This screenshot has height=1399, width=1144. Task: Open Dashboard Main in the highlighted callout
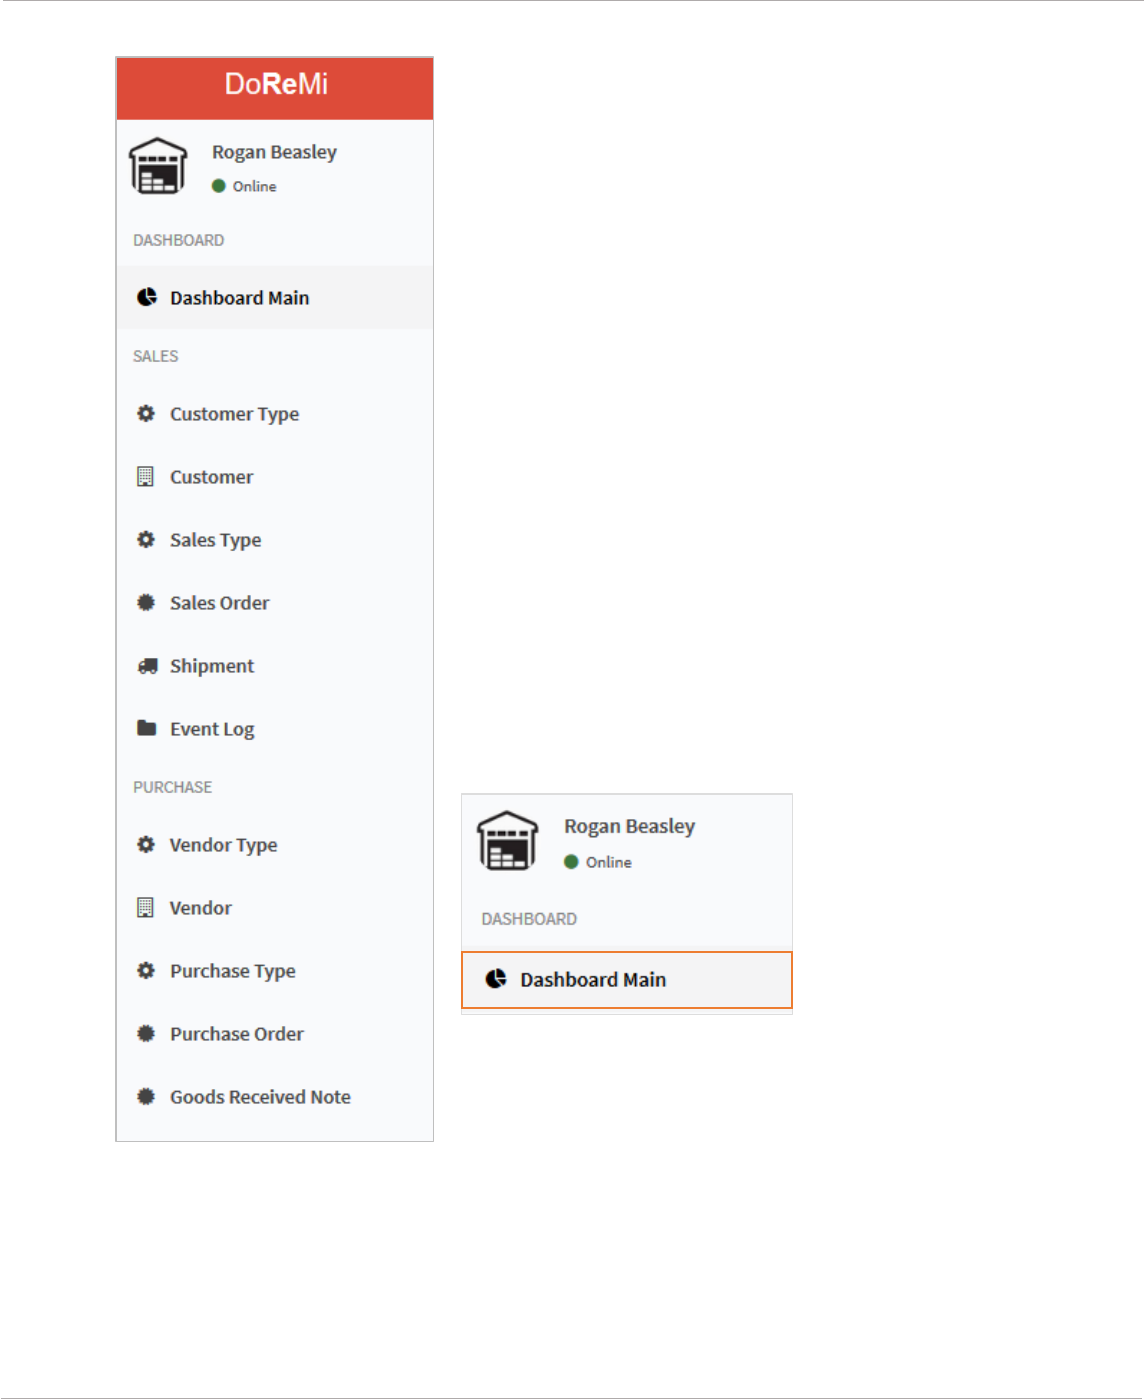coord(627,980)
